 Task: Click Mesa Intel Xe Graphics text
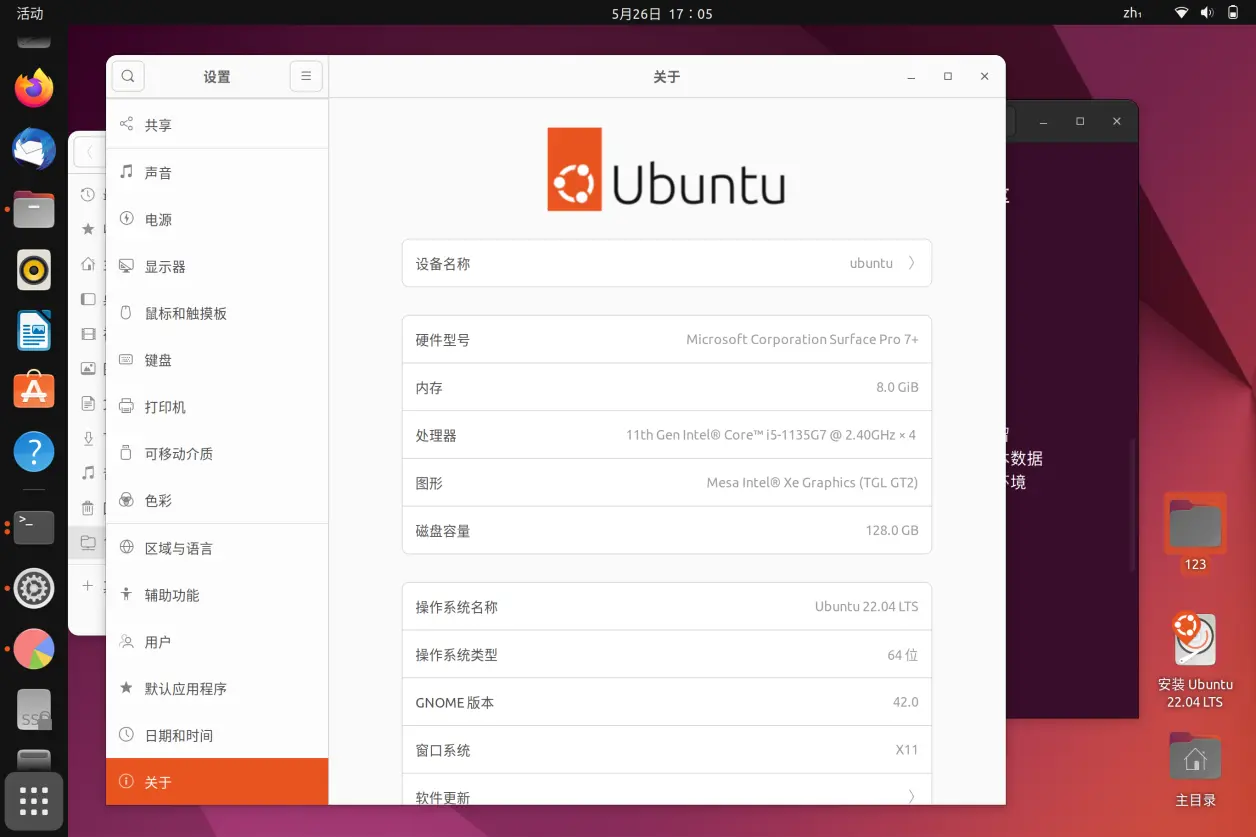tap(812, 483)
